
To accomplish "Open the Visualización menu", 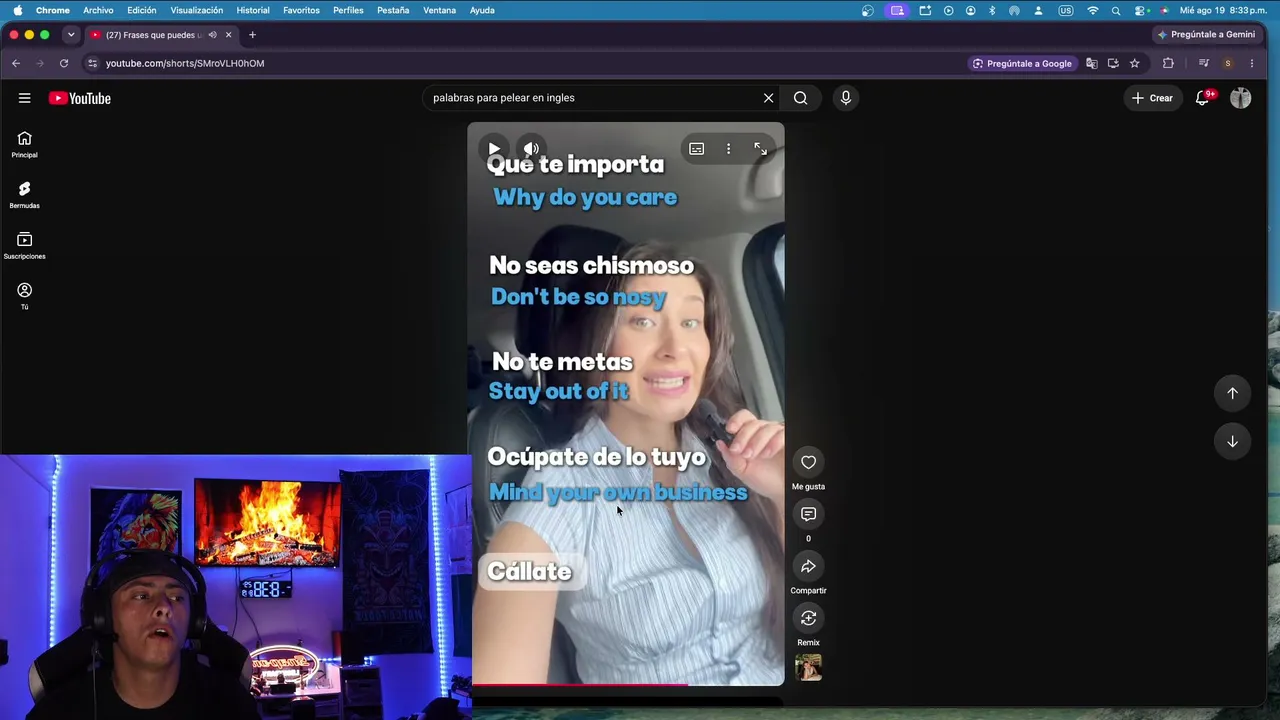I will tap(197, 10).
